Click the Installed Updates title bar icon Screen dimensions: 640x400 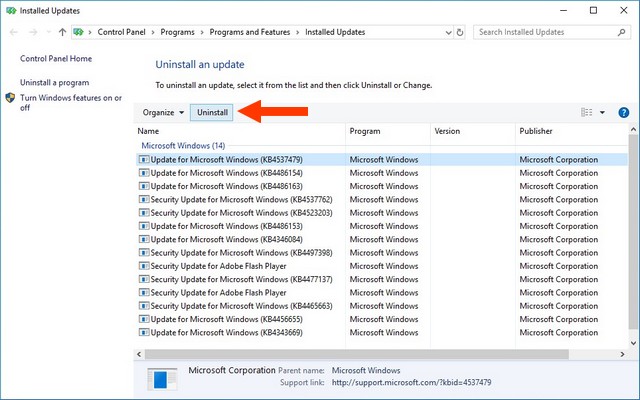pos(11,11)
